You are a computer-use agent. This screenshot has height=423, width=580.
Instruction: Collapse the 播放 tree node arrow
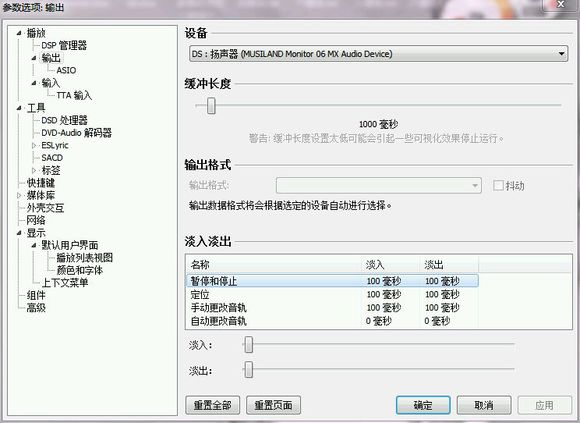tap(19, 33)
